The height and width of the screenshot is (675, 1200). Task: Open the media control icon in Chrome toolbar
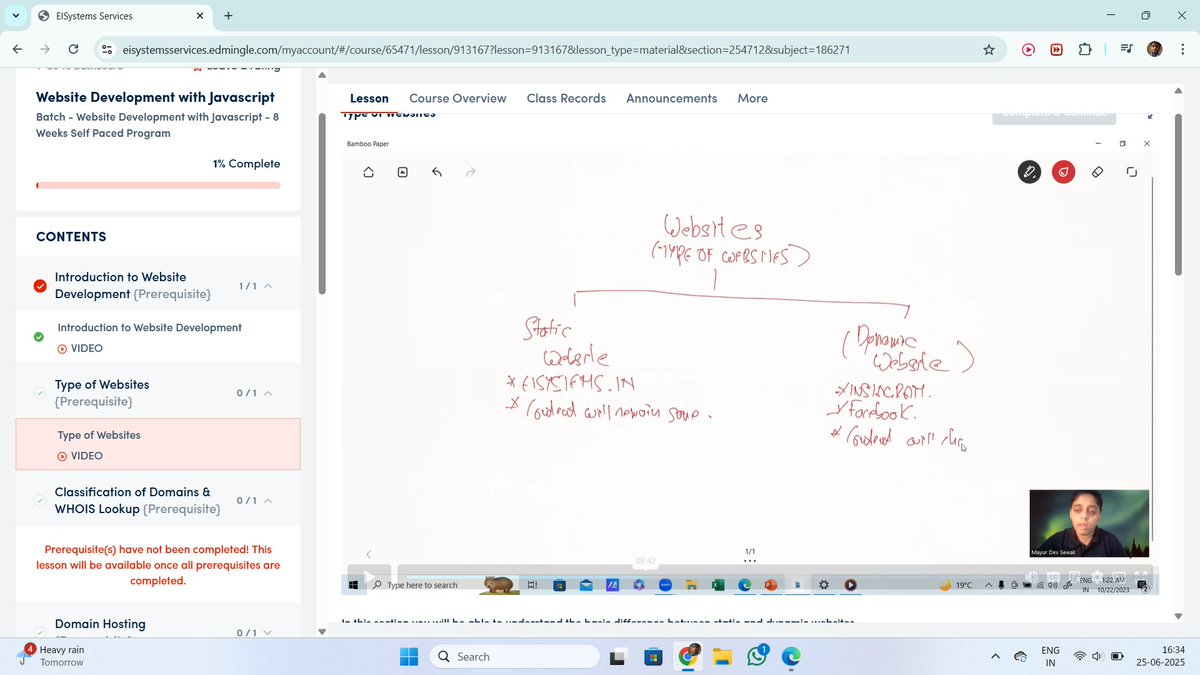[x=1127, y=49]
